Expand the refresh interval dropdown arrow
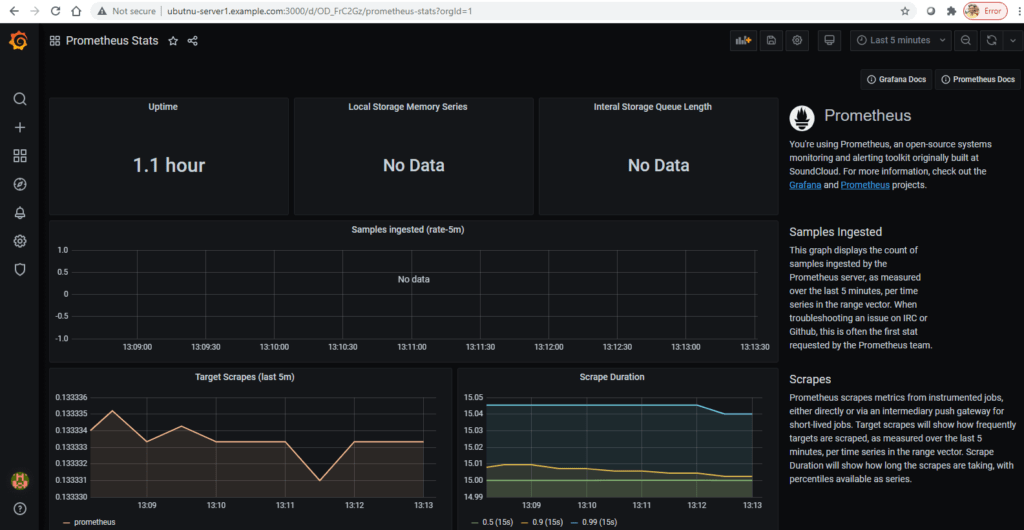 pos(1012,40)
